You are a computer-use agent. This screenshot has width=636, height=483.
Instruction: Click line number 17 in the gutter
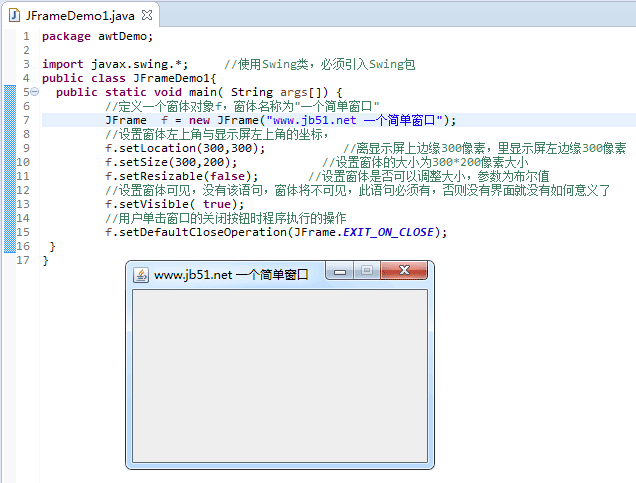pos(23,260)
